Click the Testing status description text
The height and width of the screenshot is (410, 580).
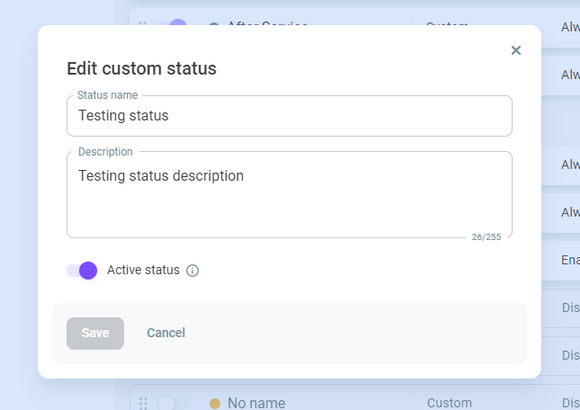point(161,176)
